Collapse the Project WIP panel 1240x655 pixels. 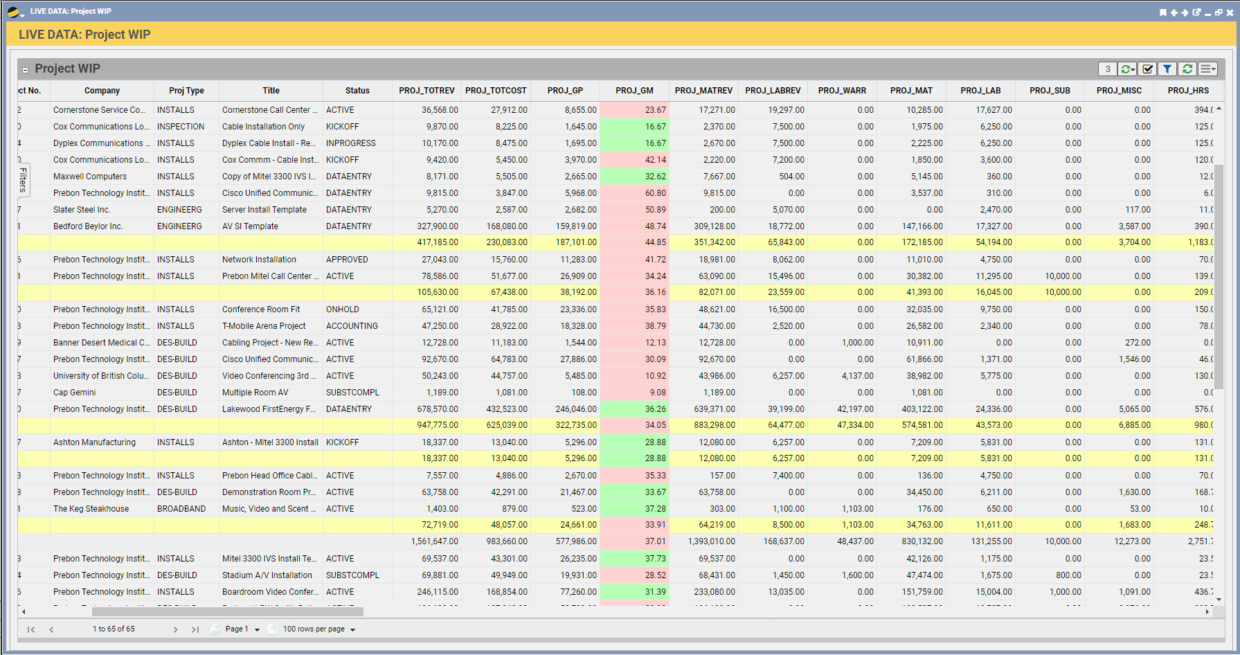[x=25, y=70]
